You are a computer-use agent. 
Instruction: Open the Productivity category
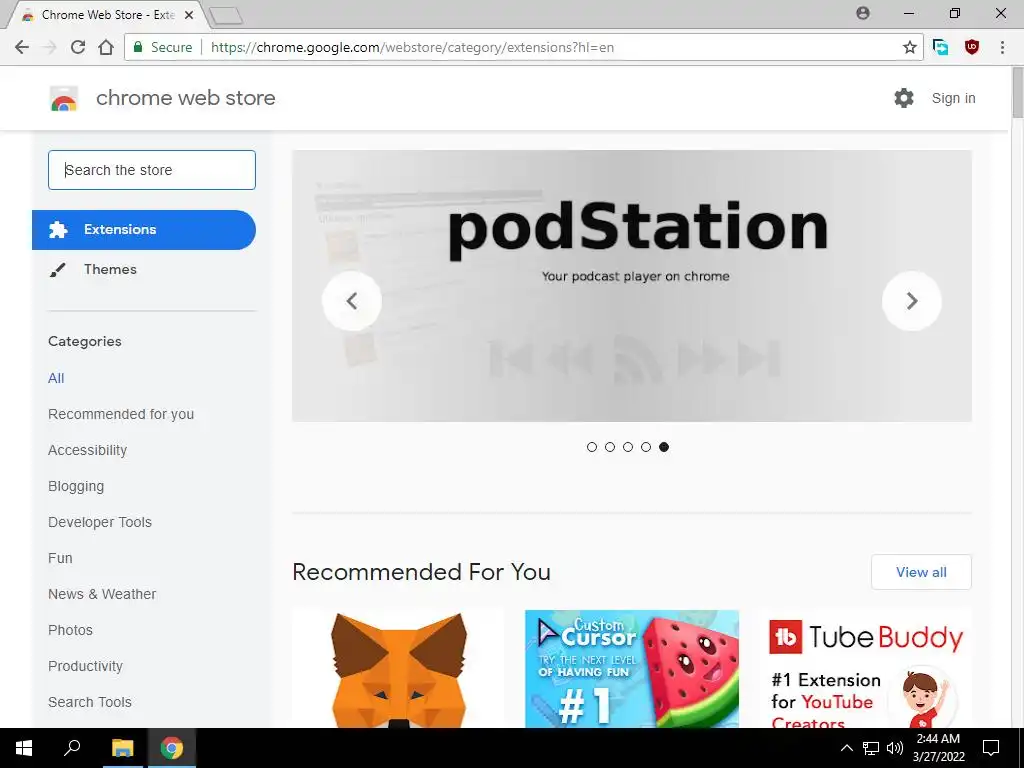(x=86, y=665)
